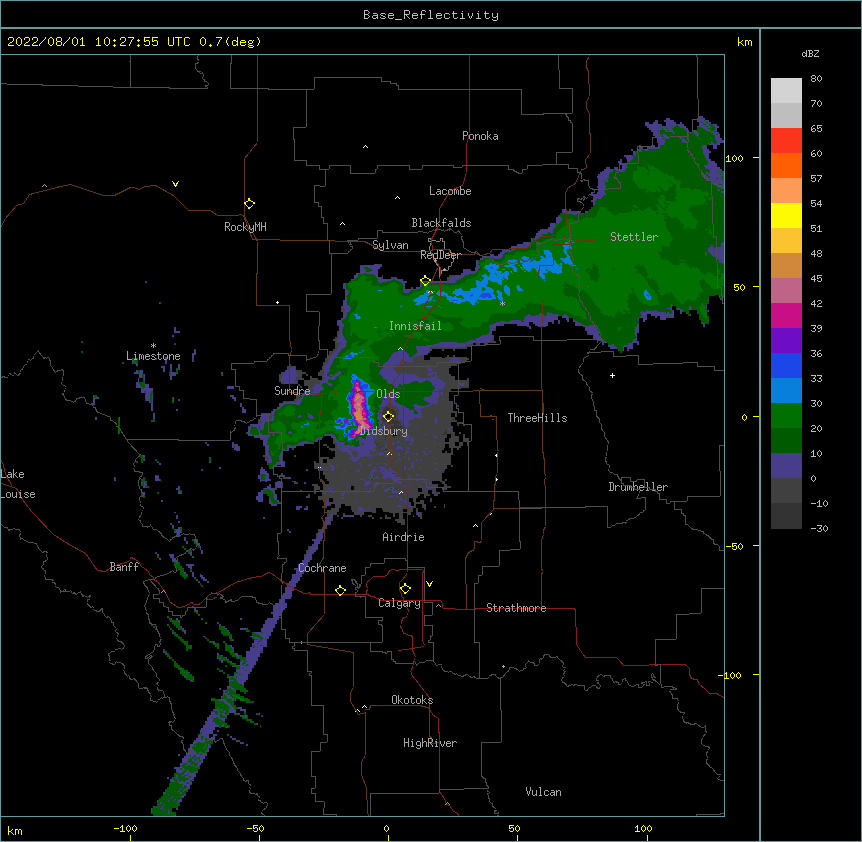Click the green 20-30 dBZ legend swatch
The width and height of the screenshot is (862, 842).
786,416
